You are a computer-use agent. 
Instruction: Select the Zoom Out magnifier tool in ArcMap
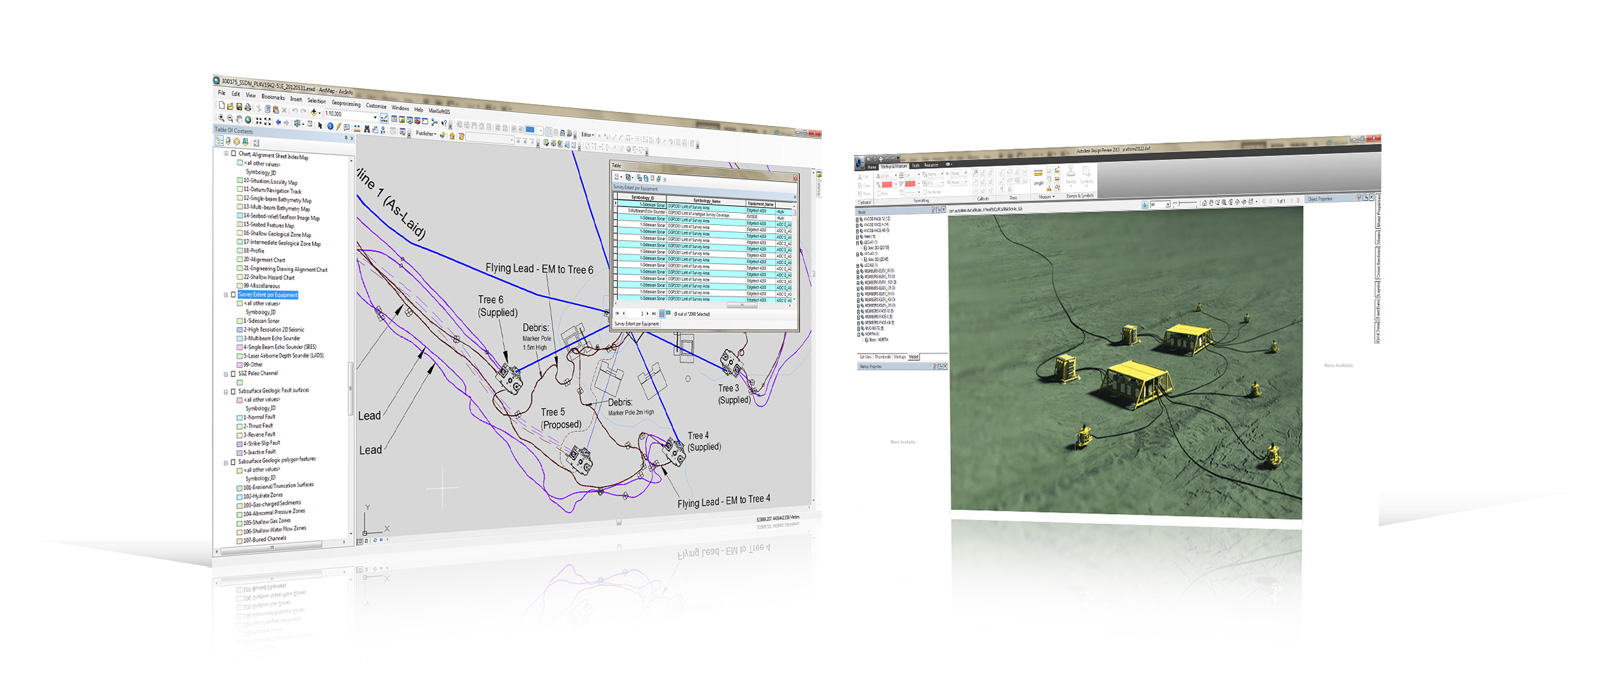(230, 119)
